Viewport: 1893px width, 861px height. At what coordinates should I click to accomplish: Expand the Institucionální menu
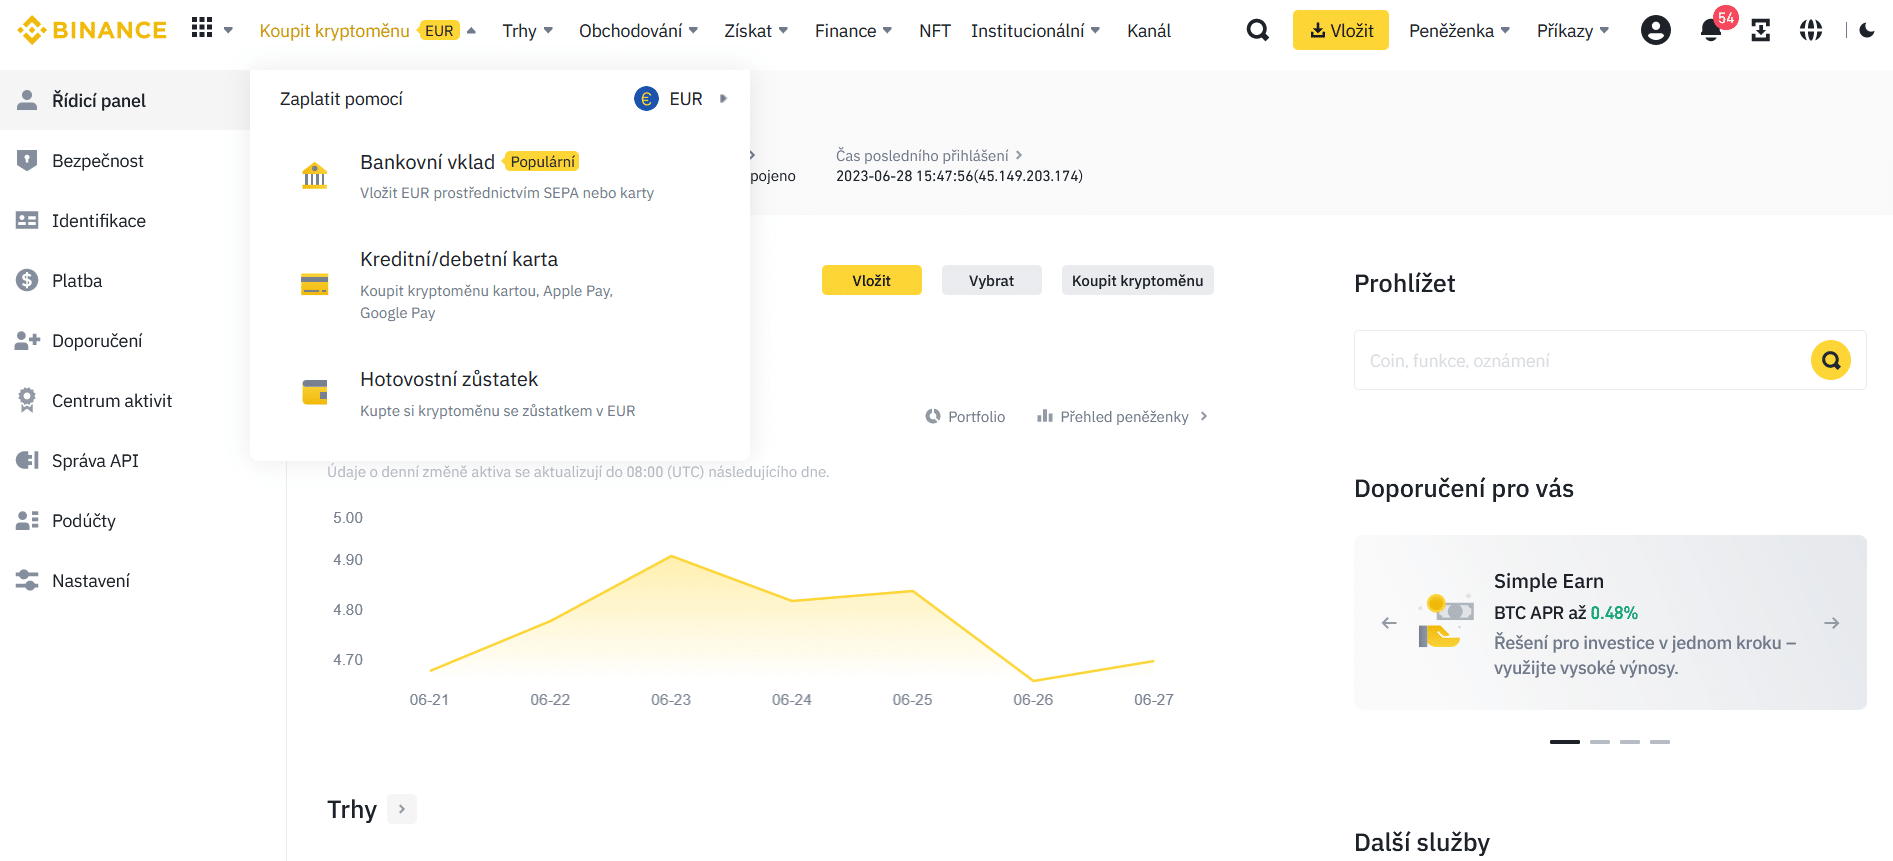point(1036,31)
